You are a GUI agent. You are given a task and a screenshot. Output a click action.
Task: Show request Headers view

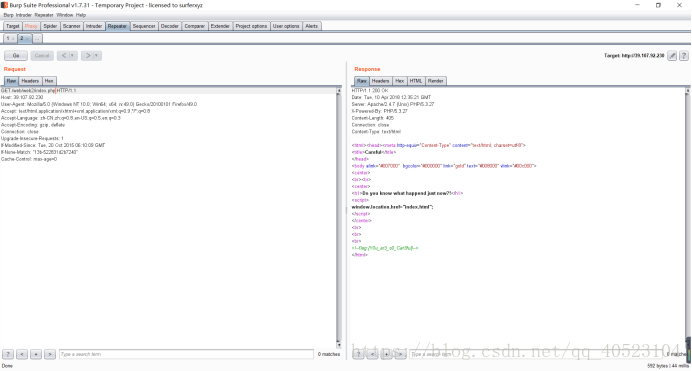[30, 81]
